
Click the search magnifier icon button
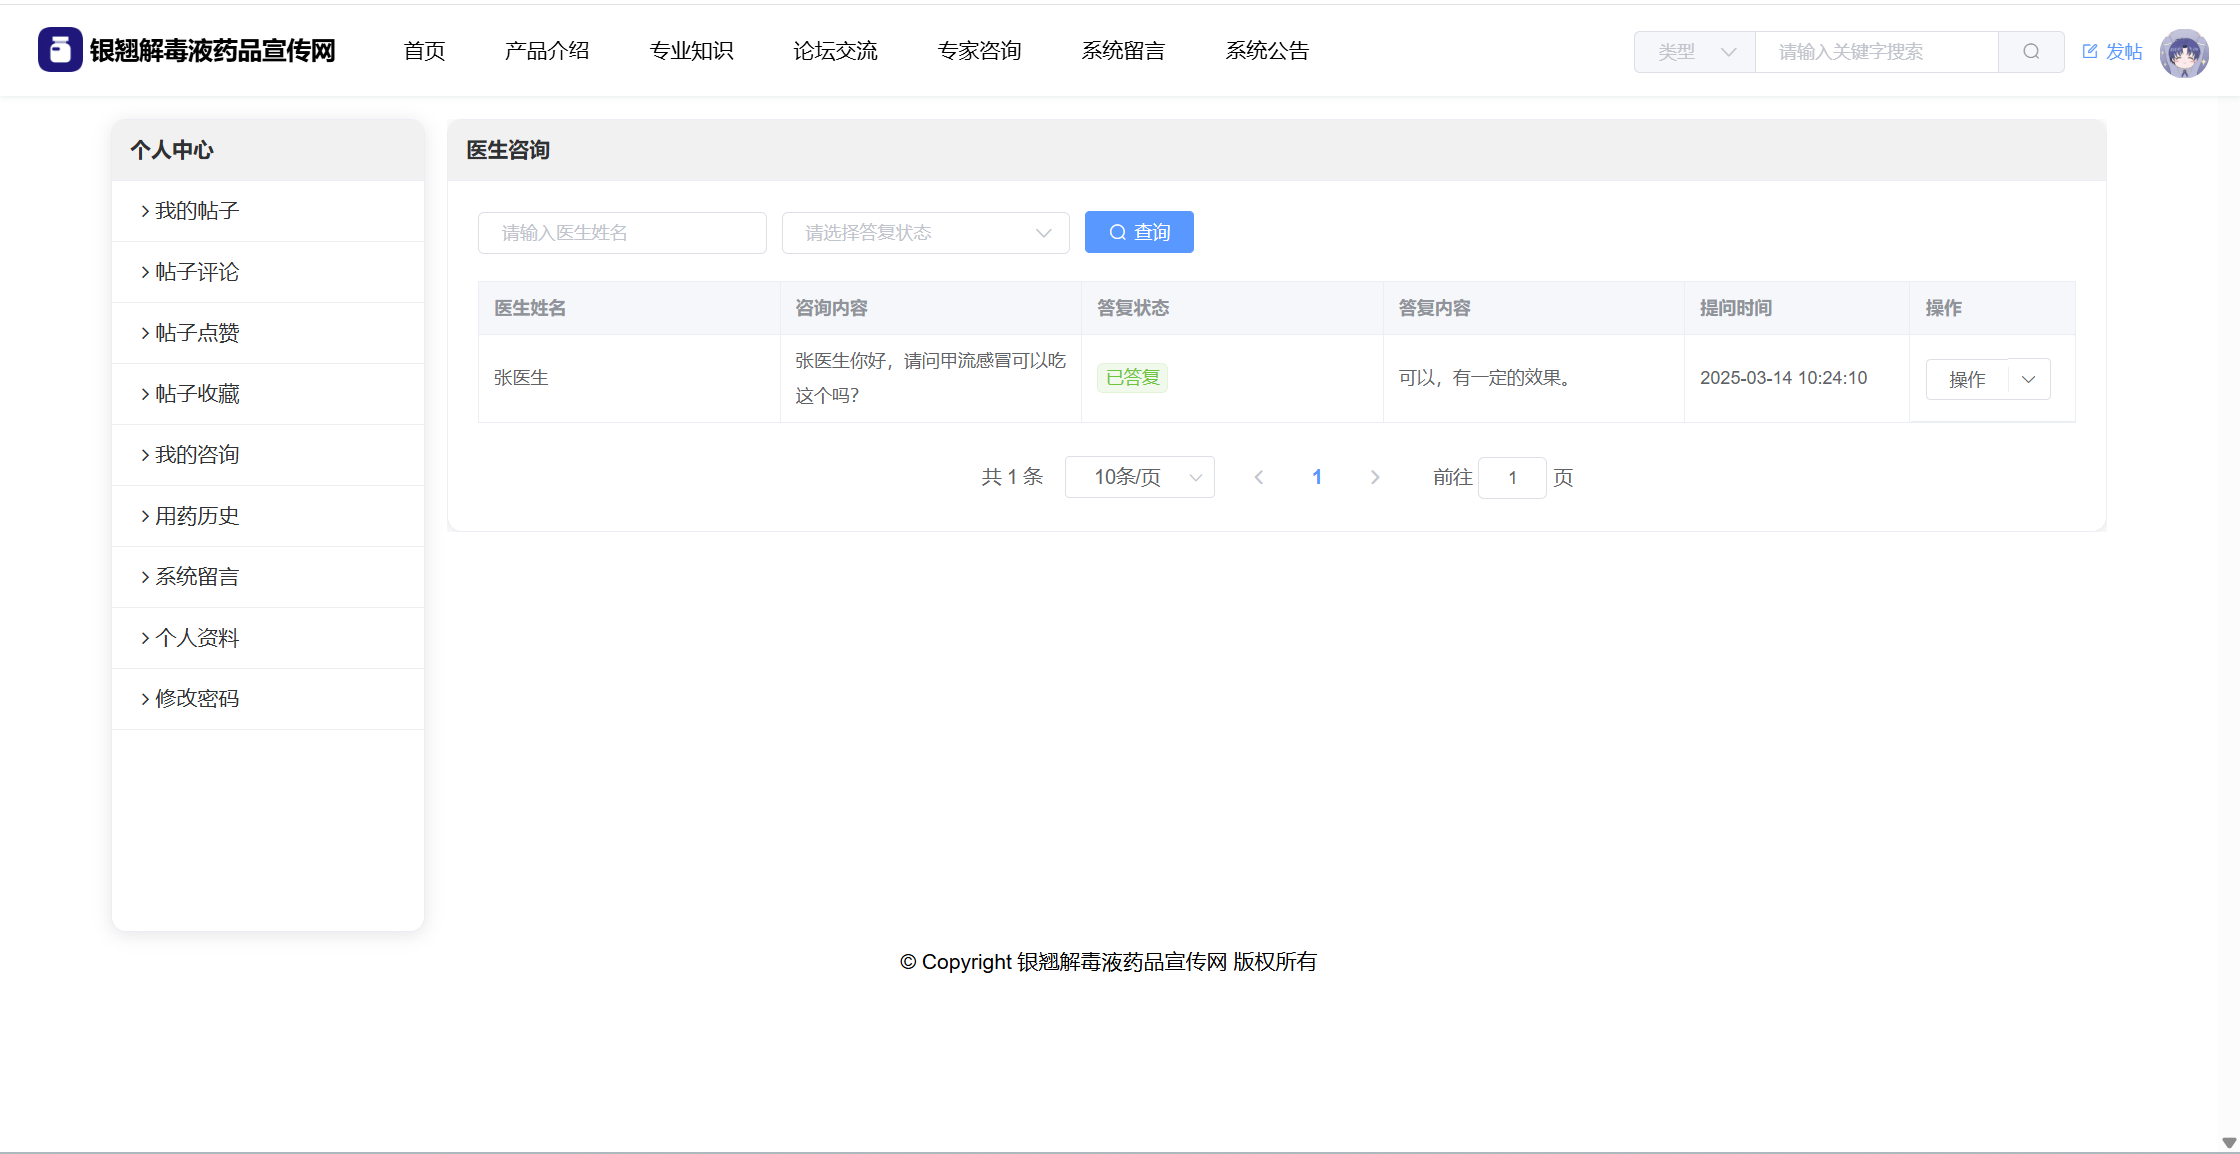[2030, 52]
